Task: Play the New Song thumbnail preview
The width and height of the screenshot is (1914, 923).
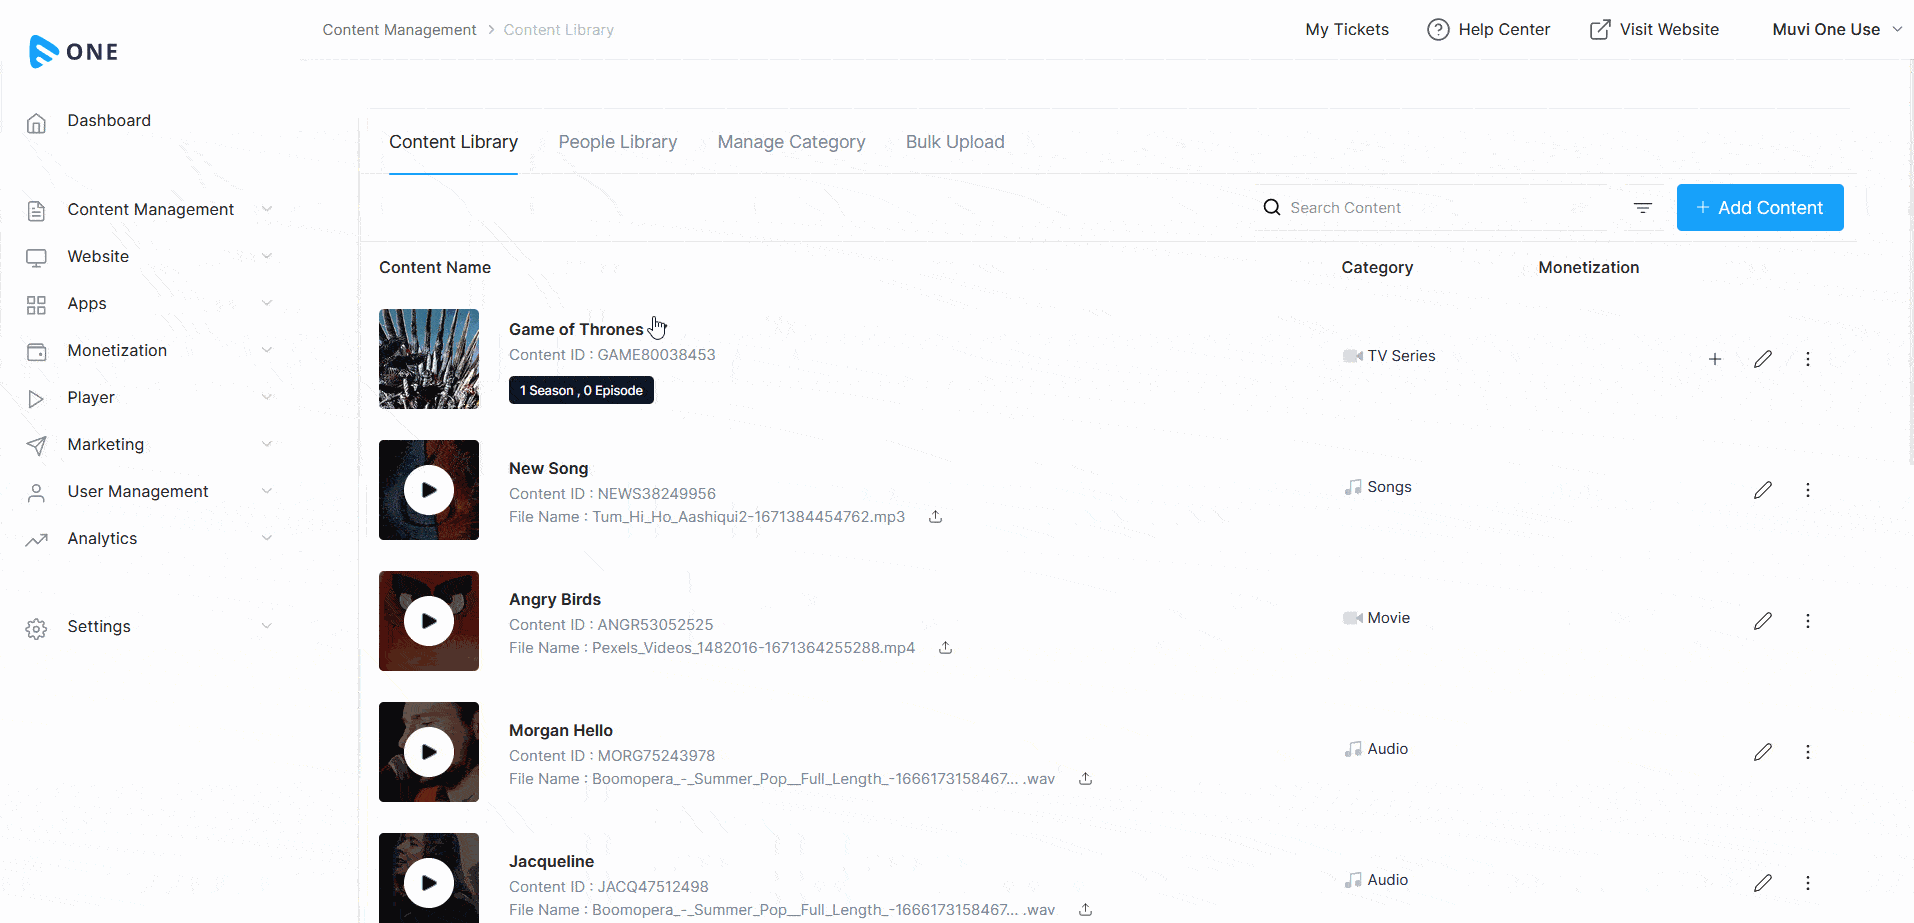Action: coord(429,490)
